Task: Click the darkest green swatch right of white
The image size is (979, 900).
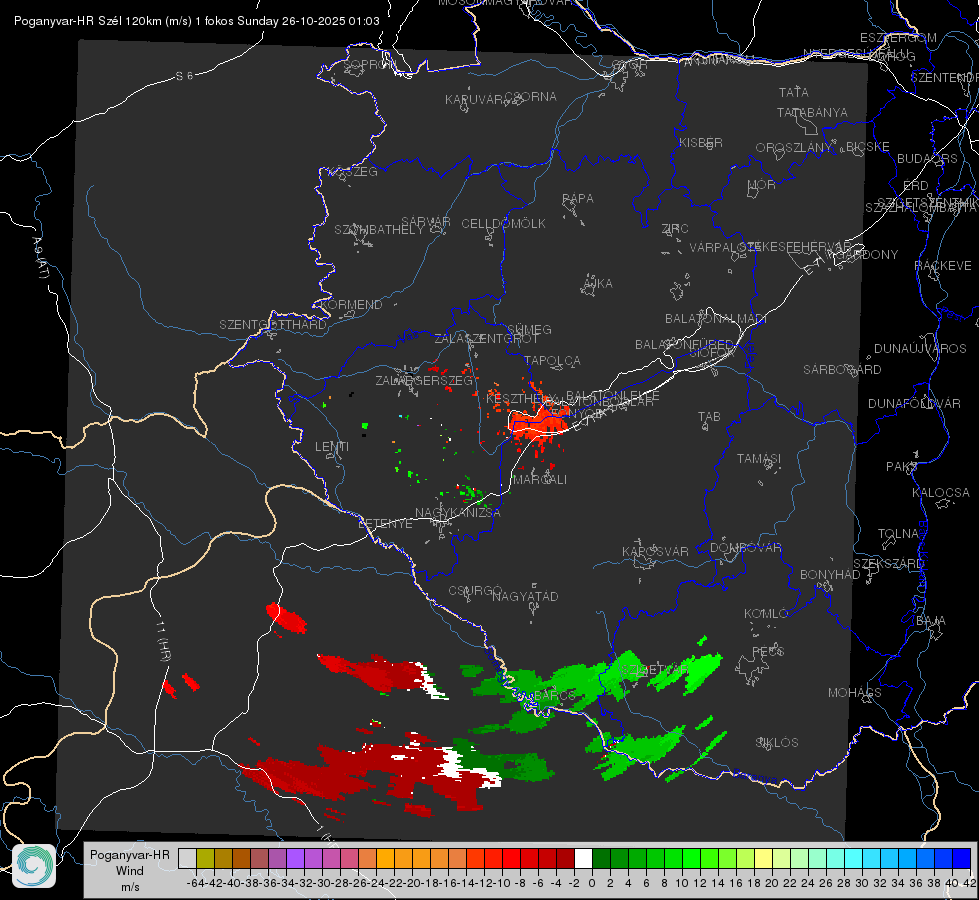Action: [601, 858]
